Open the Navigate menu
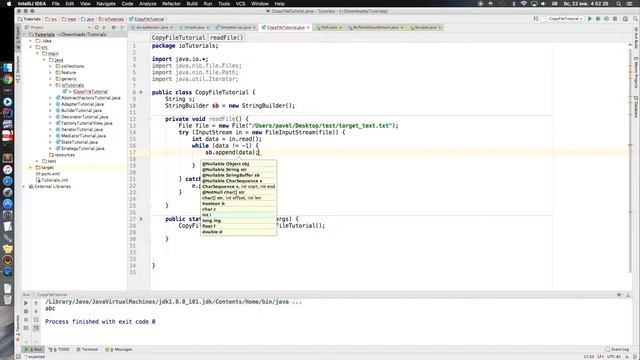The image size is (640, 360). (106, 4)
